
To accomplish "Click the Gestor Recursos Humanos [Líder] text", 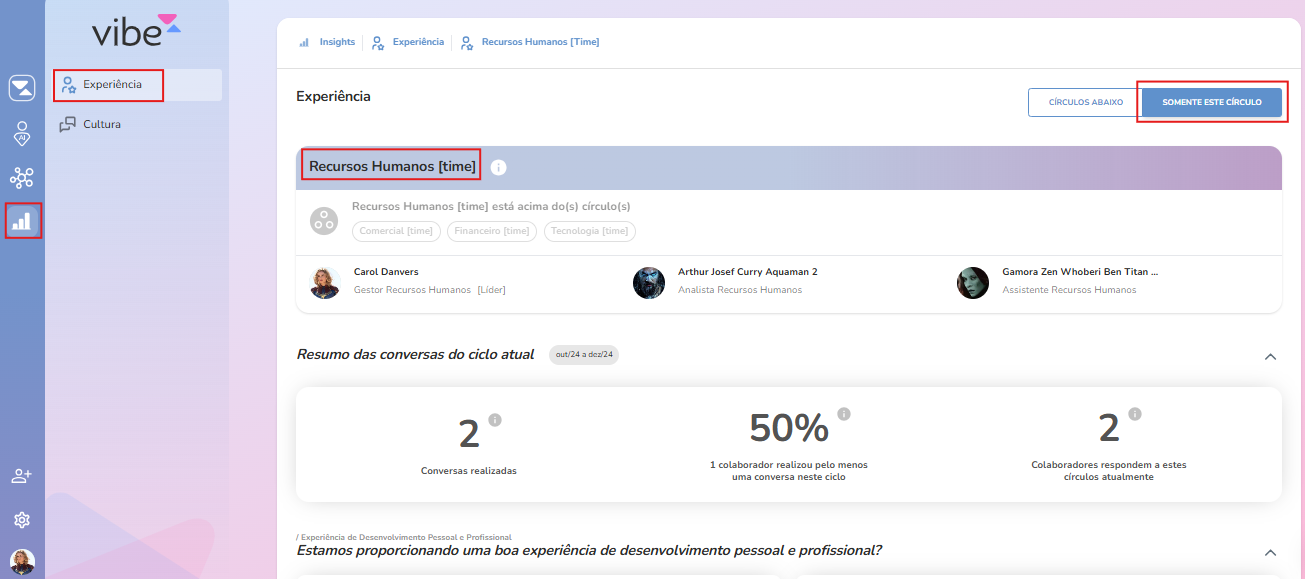I will [x=430, y=290].
